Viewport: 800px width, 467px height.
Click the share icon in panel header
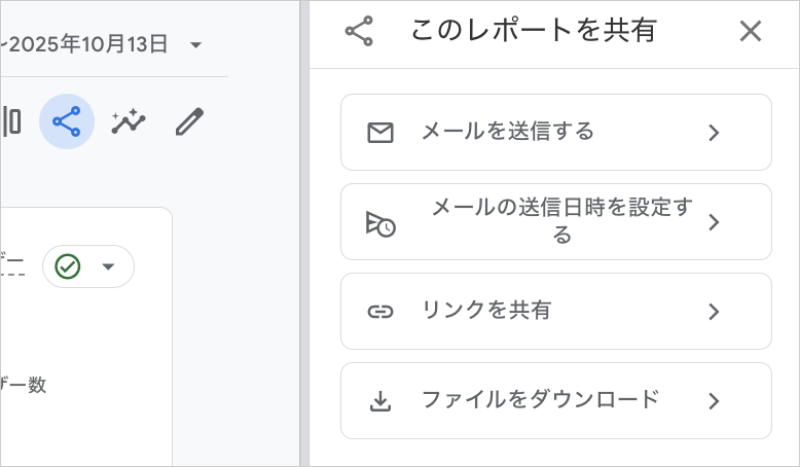359,31
